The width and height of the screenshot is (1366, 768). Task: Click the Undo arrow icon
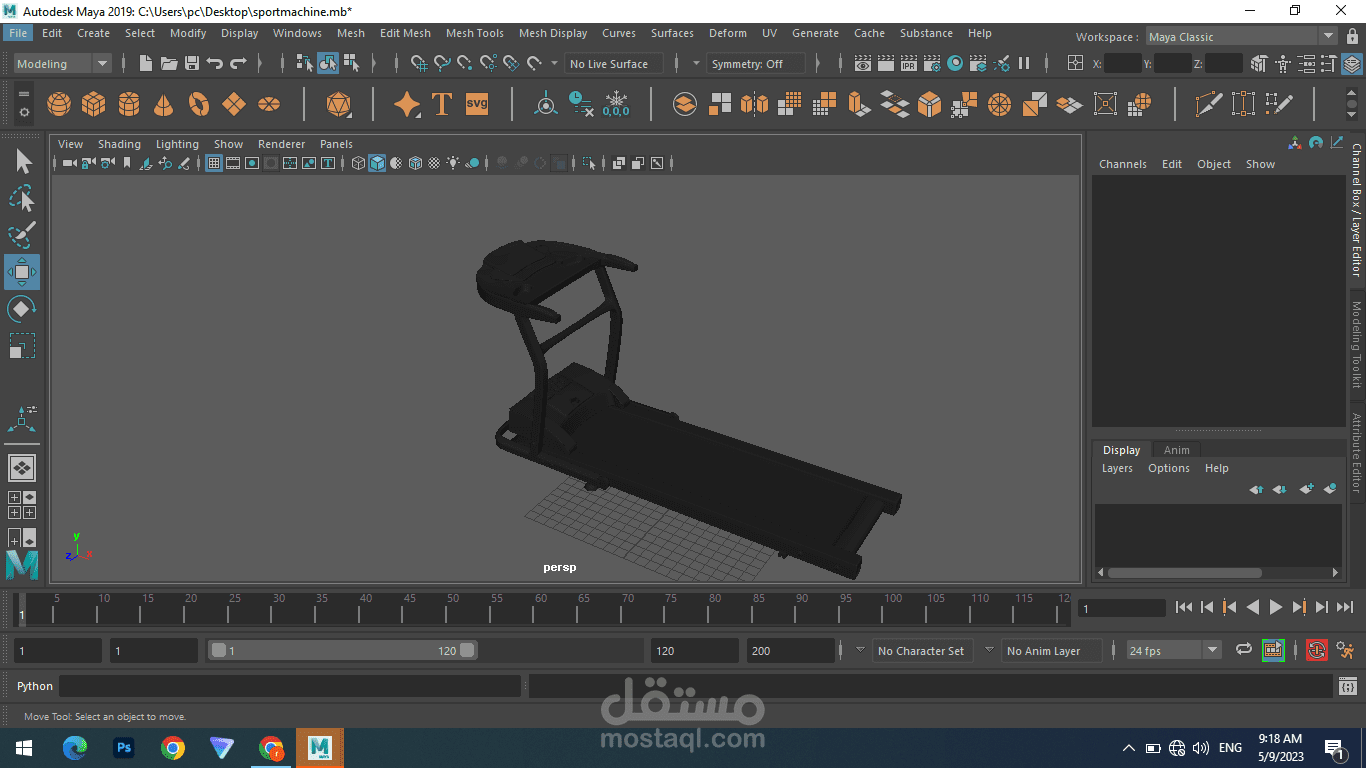pos(215,63)
